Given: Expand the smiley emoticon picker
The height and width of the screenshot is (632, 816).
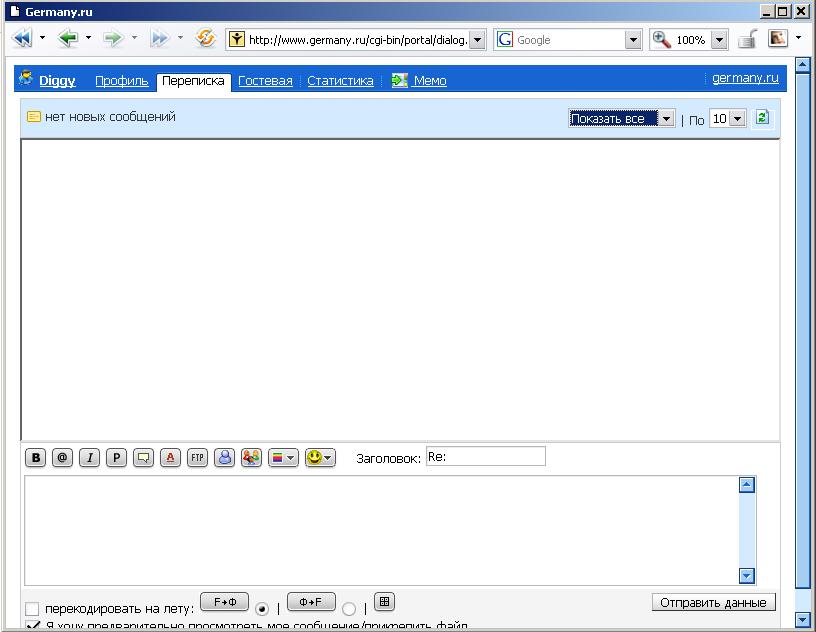Looking at the screenshot, I should coord(320,457).
